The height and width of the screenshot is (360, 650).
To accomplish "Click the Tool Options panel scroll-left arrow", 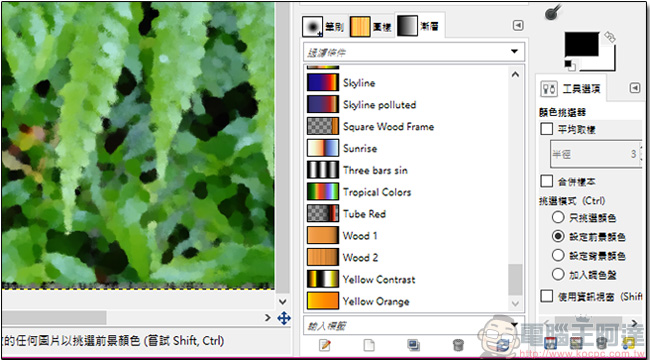I will pyautogui.click(x=546, y=323).
